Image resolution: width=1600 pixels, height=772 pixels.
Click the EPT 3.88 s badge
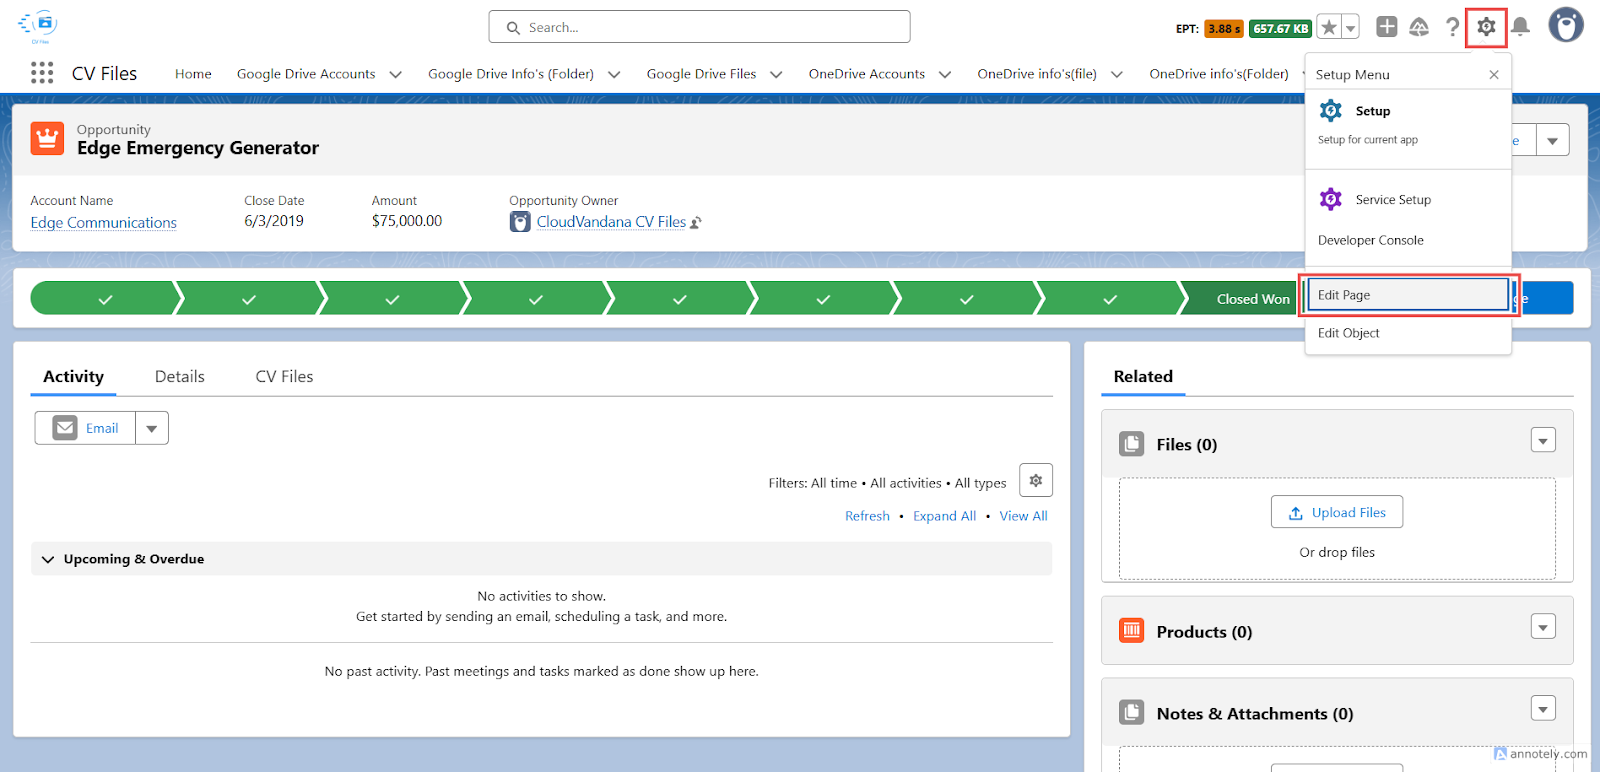(x=1223, y=29)
